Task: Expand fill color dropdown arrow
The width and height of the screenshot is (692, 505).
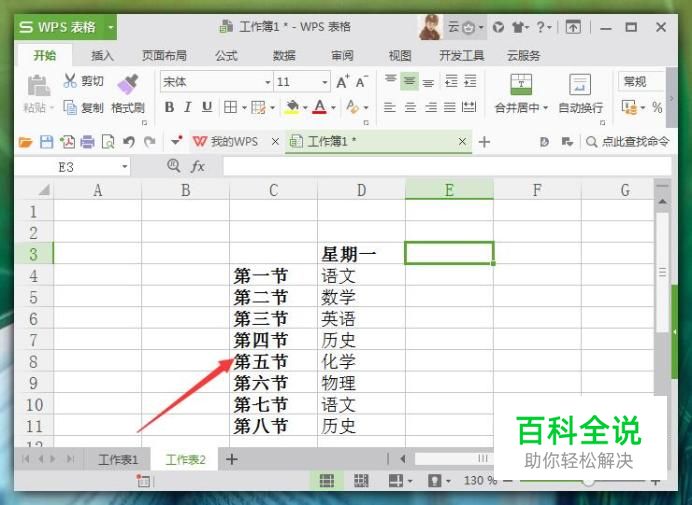Action: click(305, 108)
